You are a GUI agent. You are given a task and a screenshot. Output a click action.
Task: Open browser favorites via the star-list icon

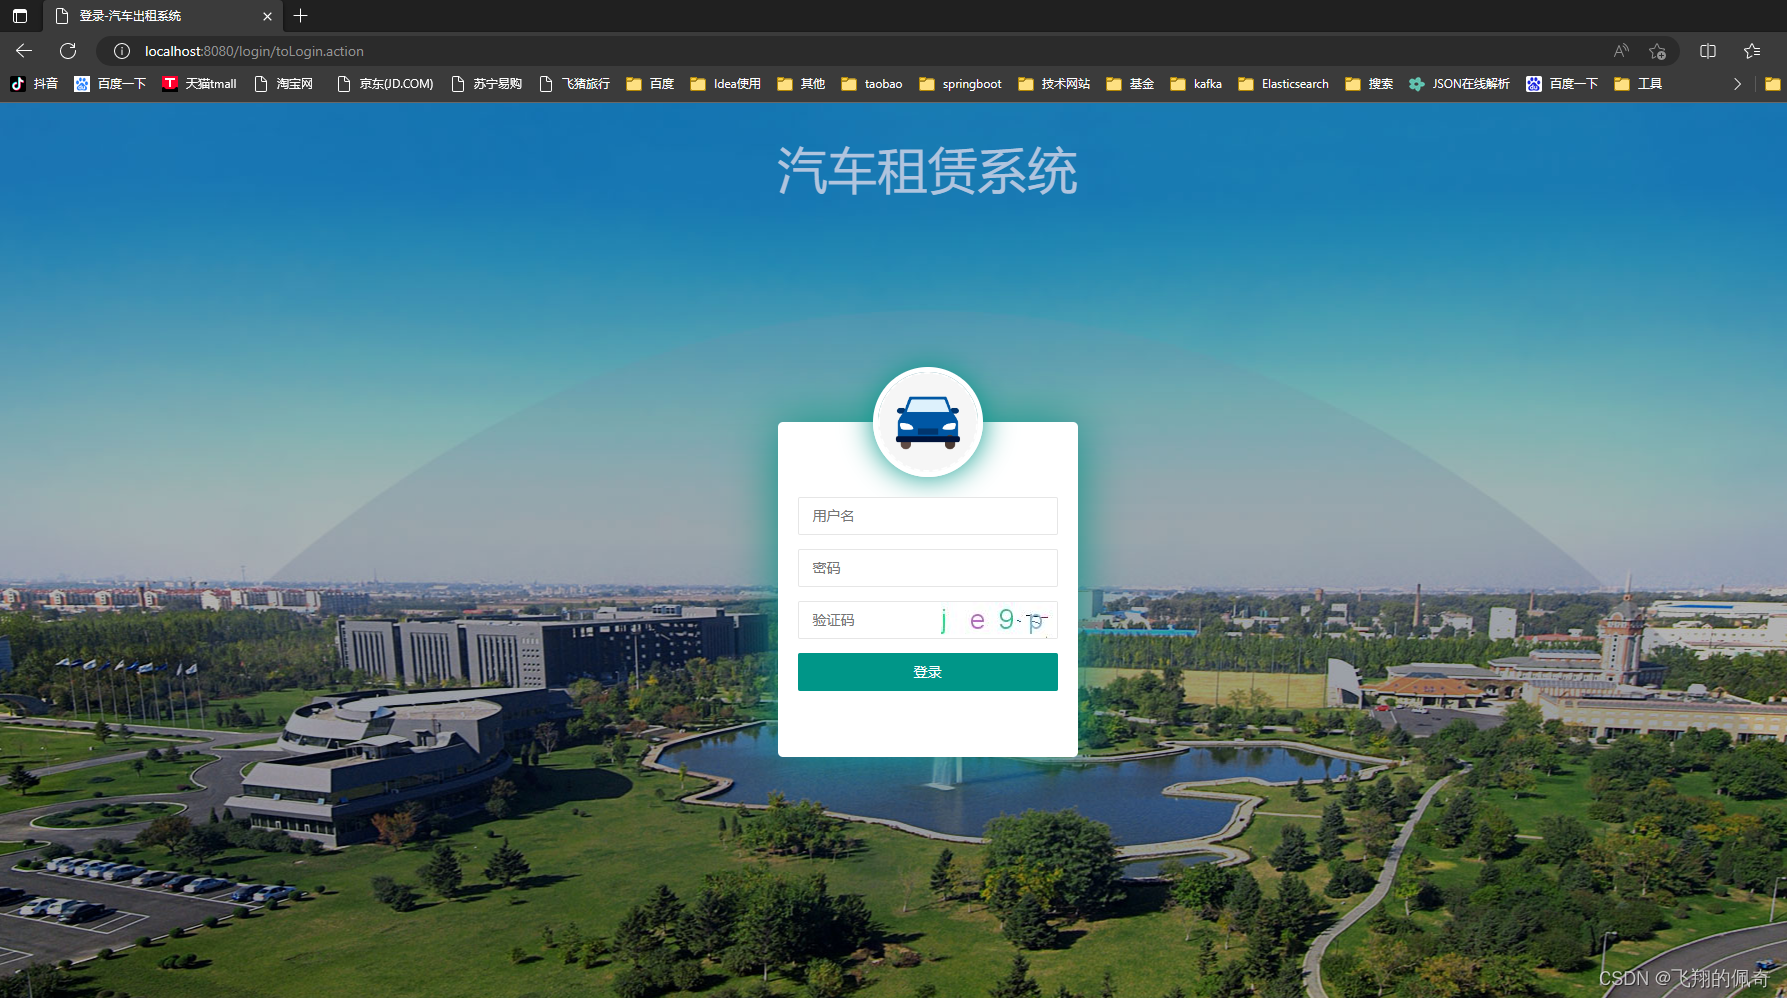[x=1751, y=50]
